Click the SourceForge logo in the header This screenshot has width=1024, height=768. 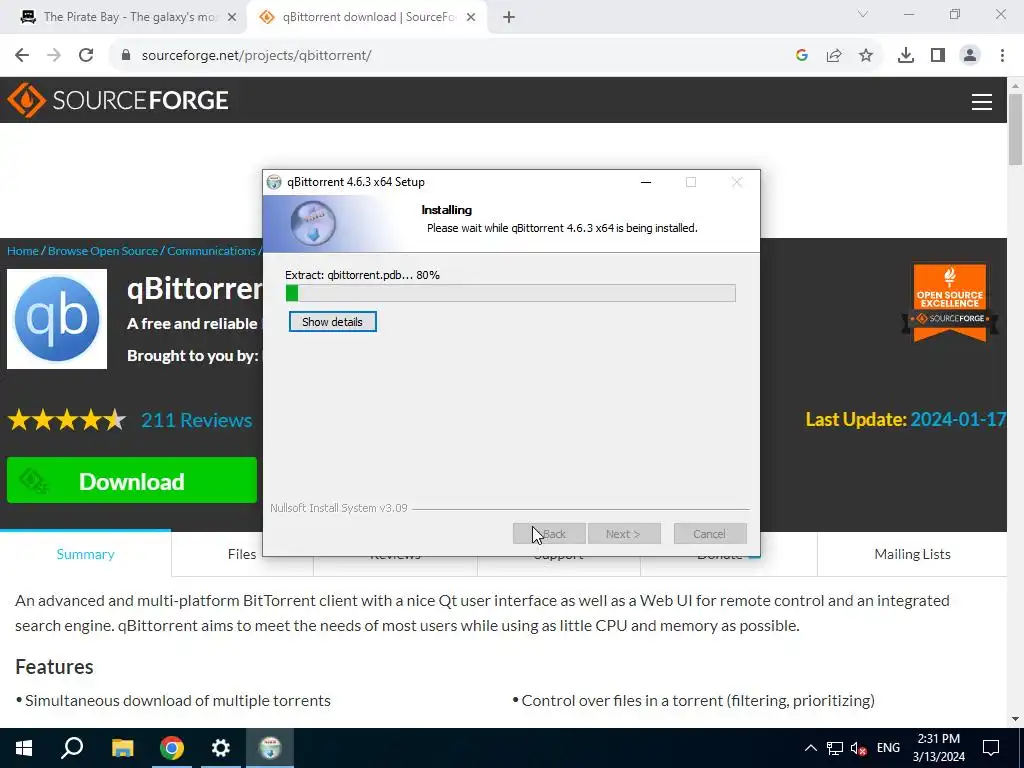[x=118, y=100]
